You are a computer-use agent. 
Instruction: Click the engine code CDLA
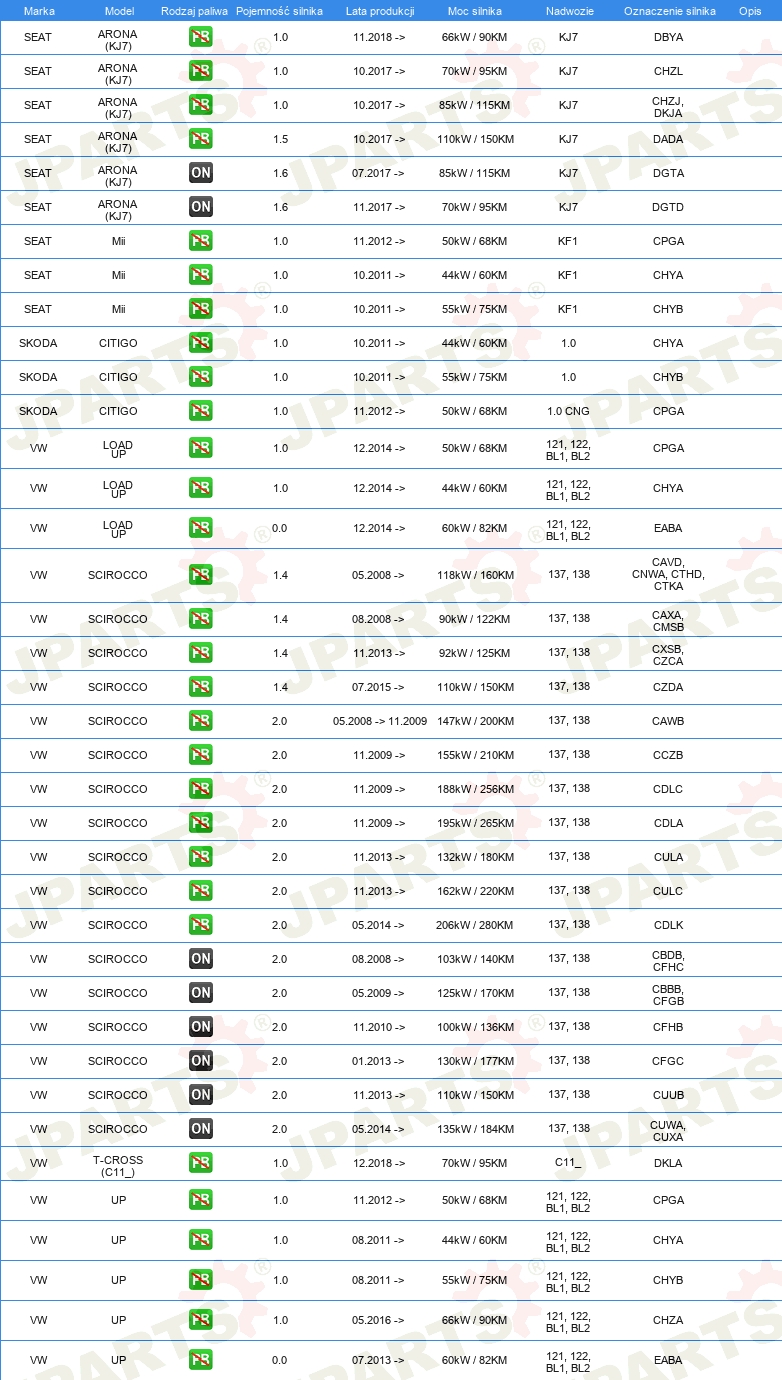point(668,823)
